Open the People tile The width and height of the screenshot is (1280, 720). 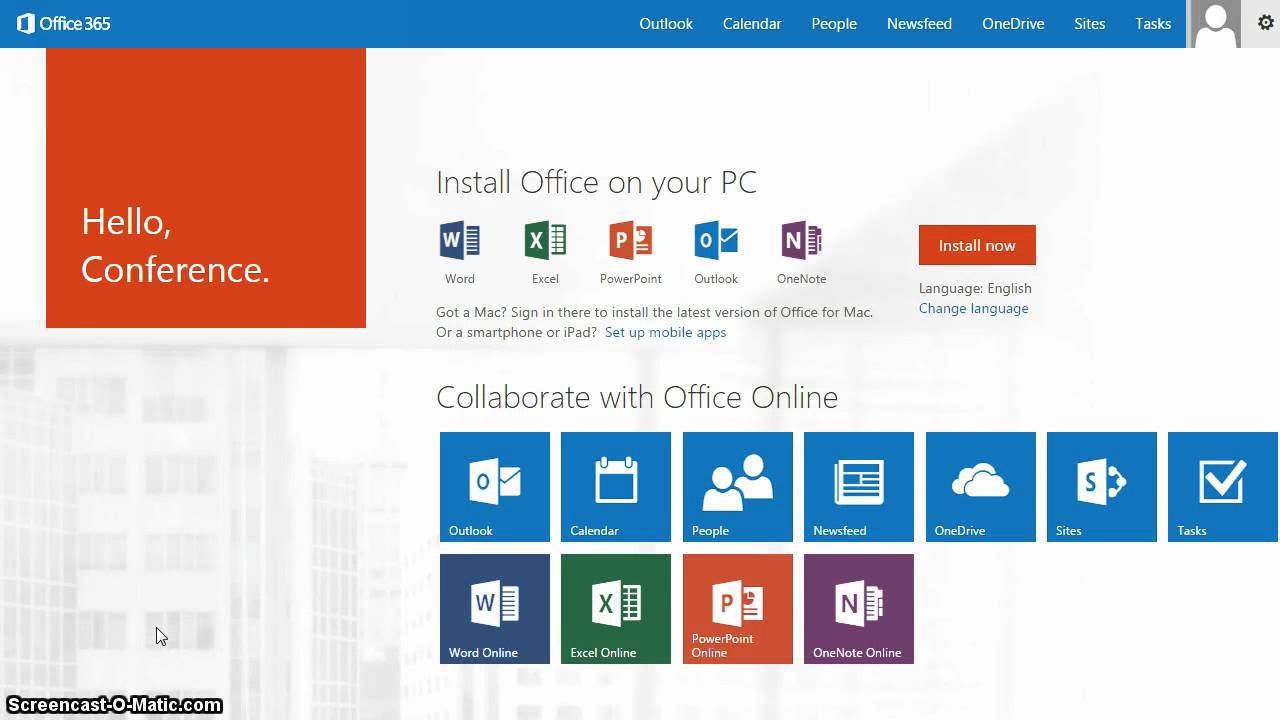pos(738,487)
